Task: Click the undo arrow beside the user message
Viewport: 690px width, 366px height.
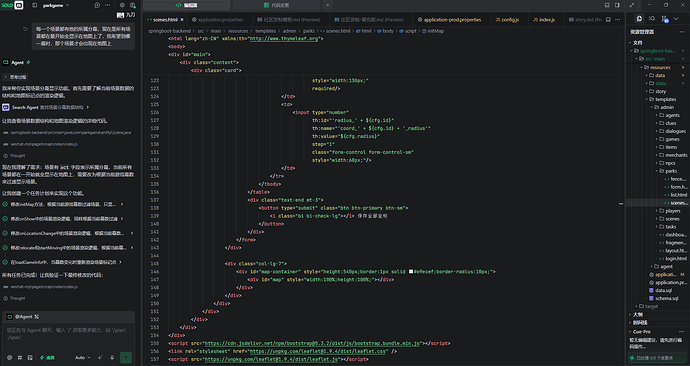Action: click(25, 29)
